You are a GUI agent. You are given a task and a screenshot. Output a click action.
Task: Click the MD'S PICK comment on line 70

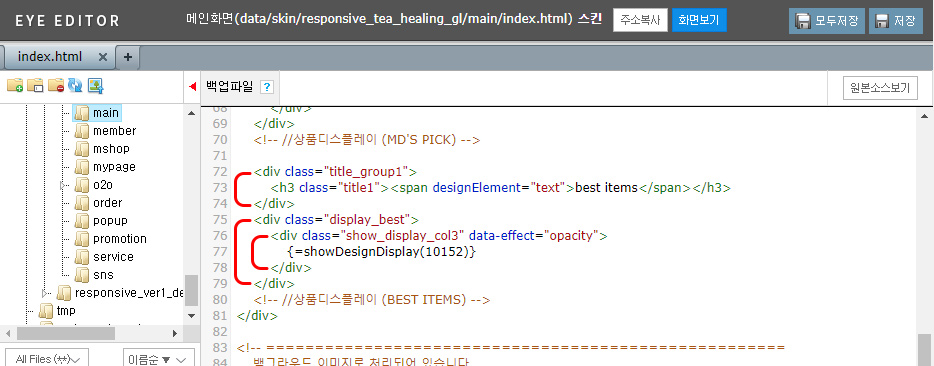pyautogui.click(x=367, y=140)
